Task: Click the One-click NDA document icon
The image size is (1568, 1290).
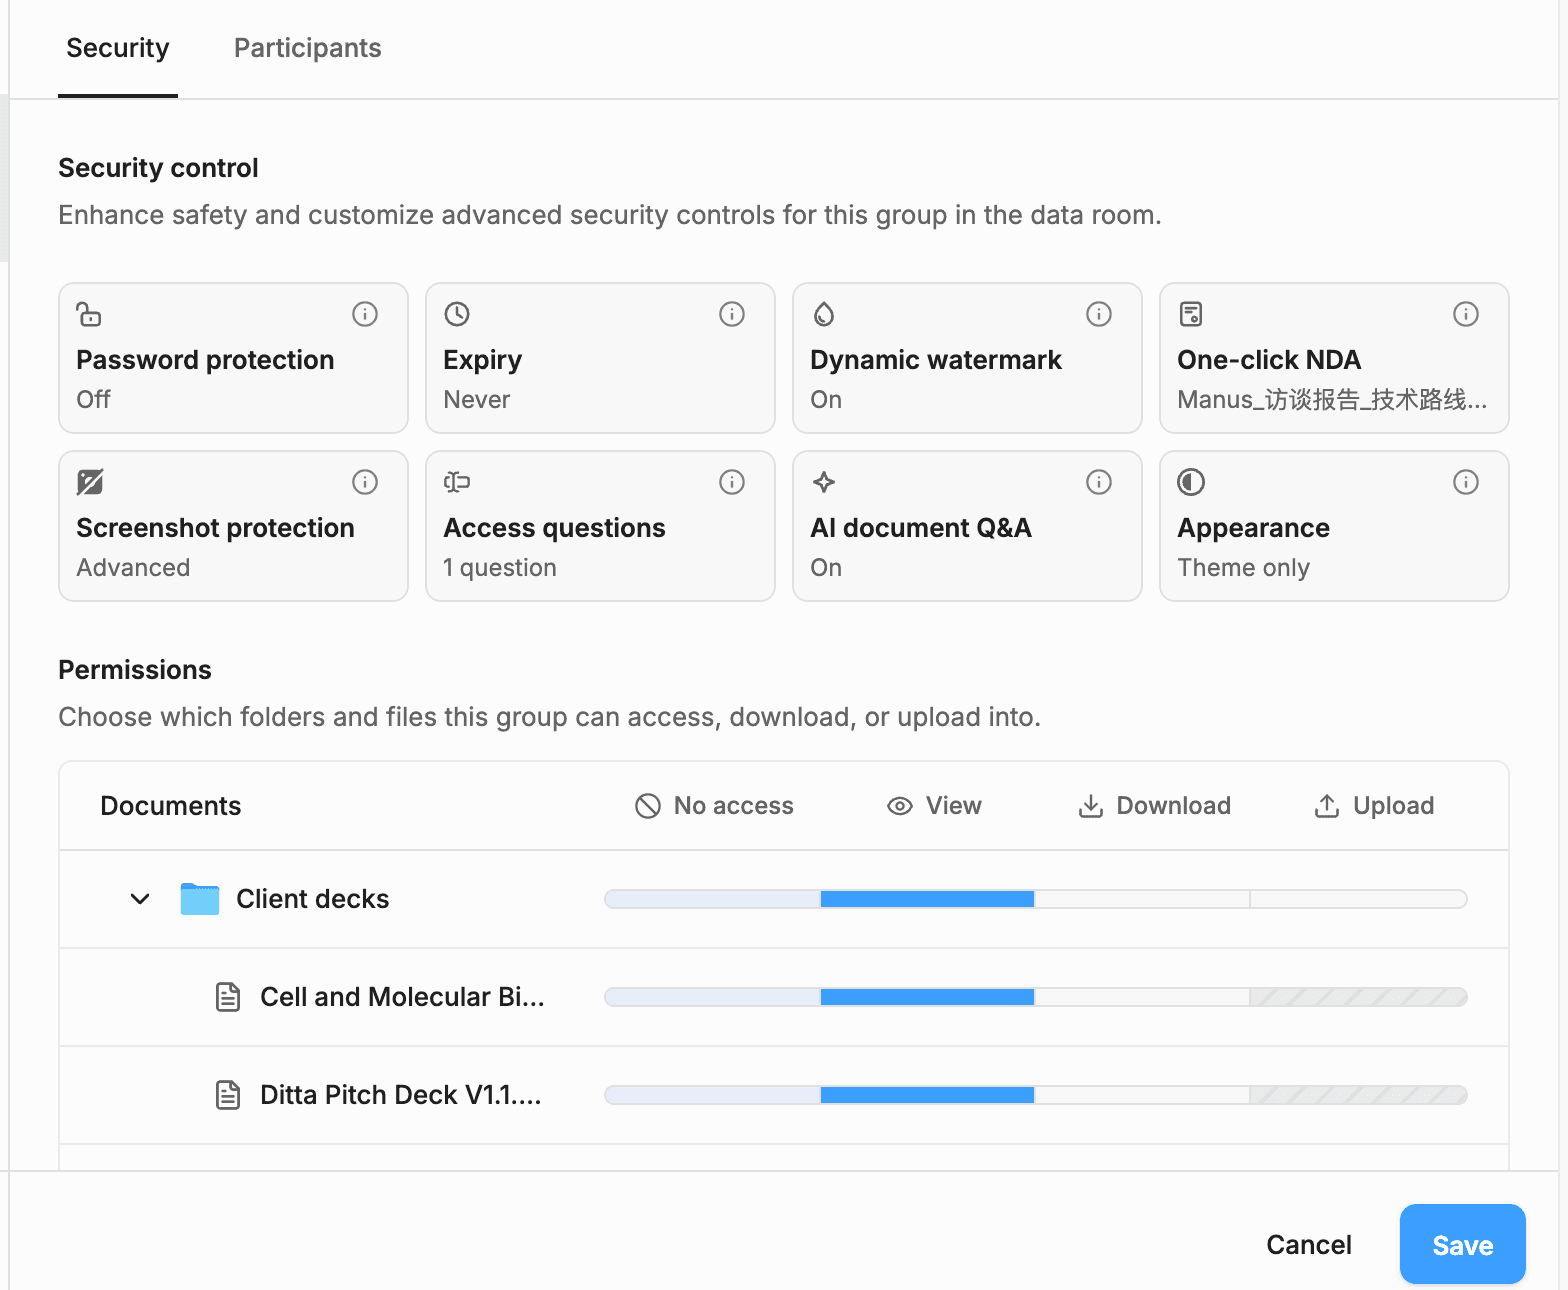Action: 1191,314
